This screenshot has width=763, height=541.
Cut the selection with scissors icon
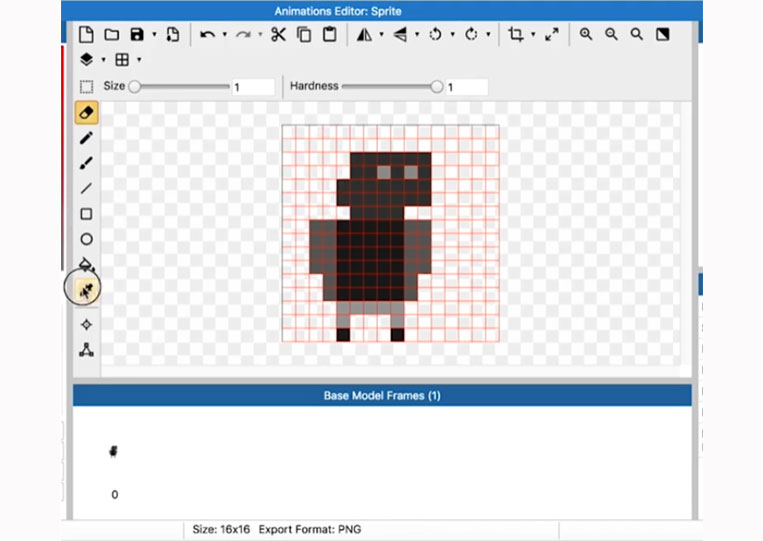(278, 35)
